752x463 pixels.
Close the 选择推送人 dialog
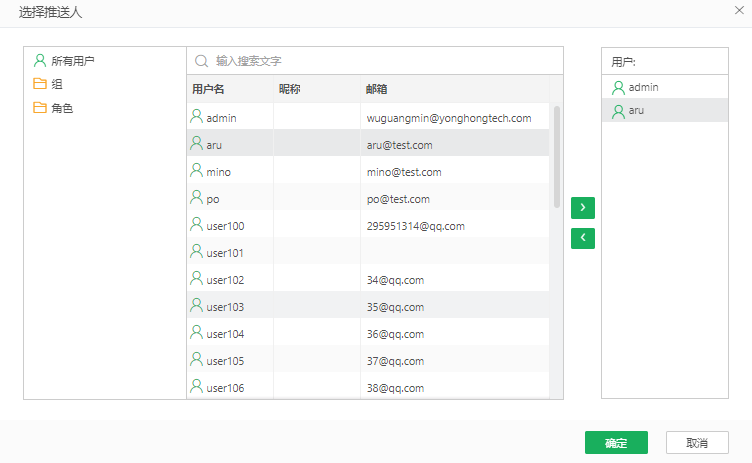coord(739,11)
